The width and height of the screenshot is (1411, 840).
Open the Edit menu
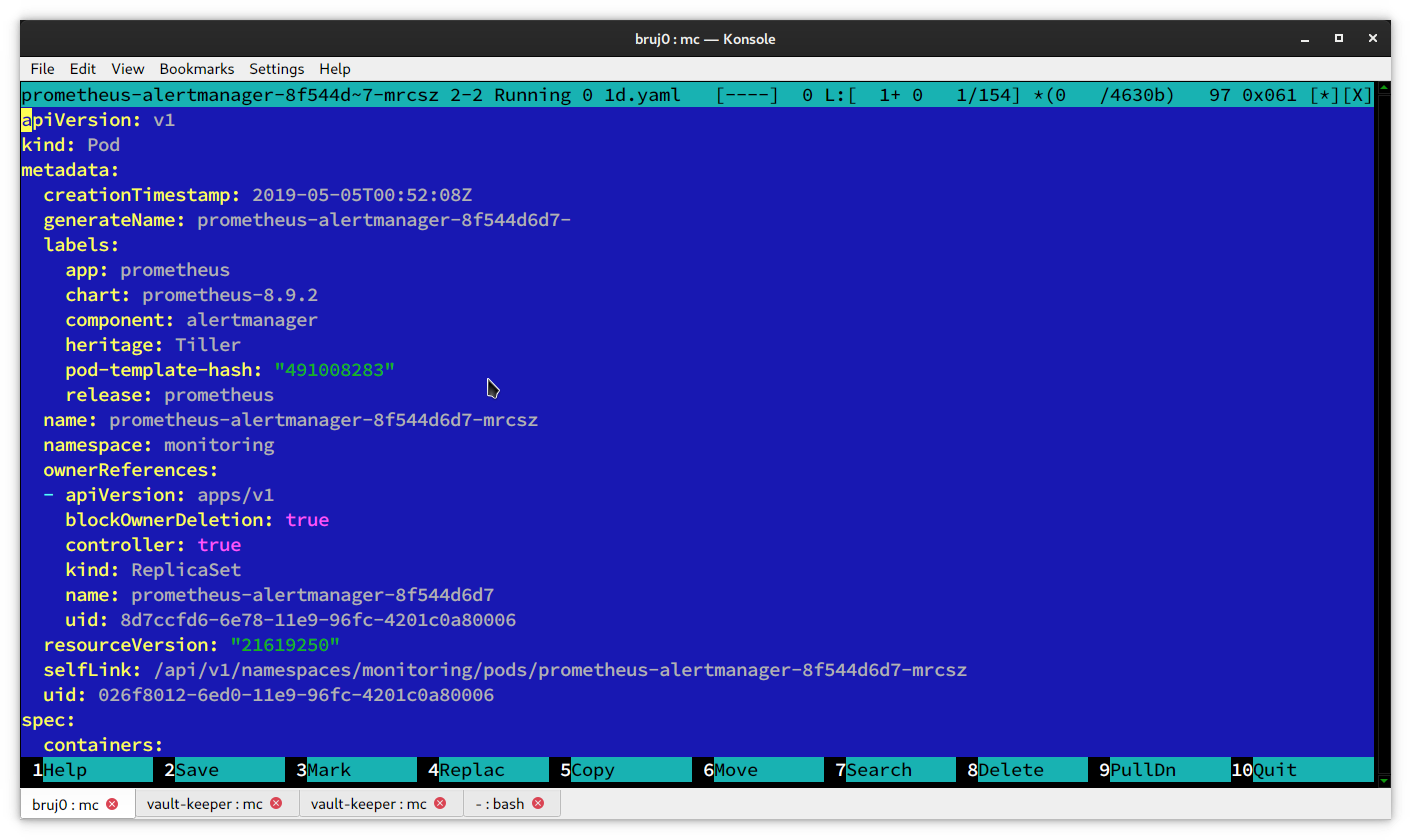(x=83, y=69)
